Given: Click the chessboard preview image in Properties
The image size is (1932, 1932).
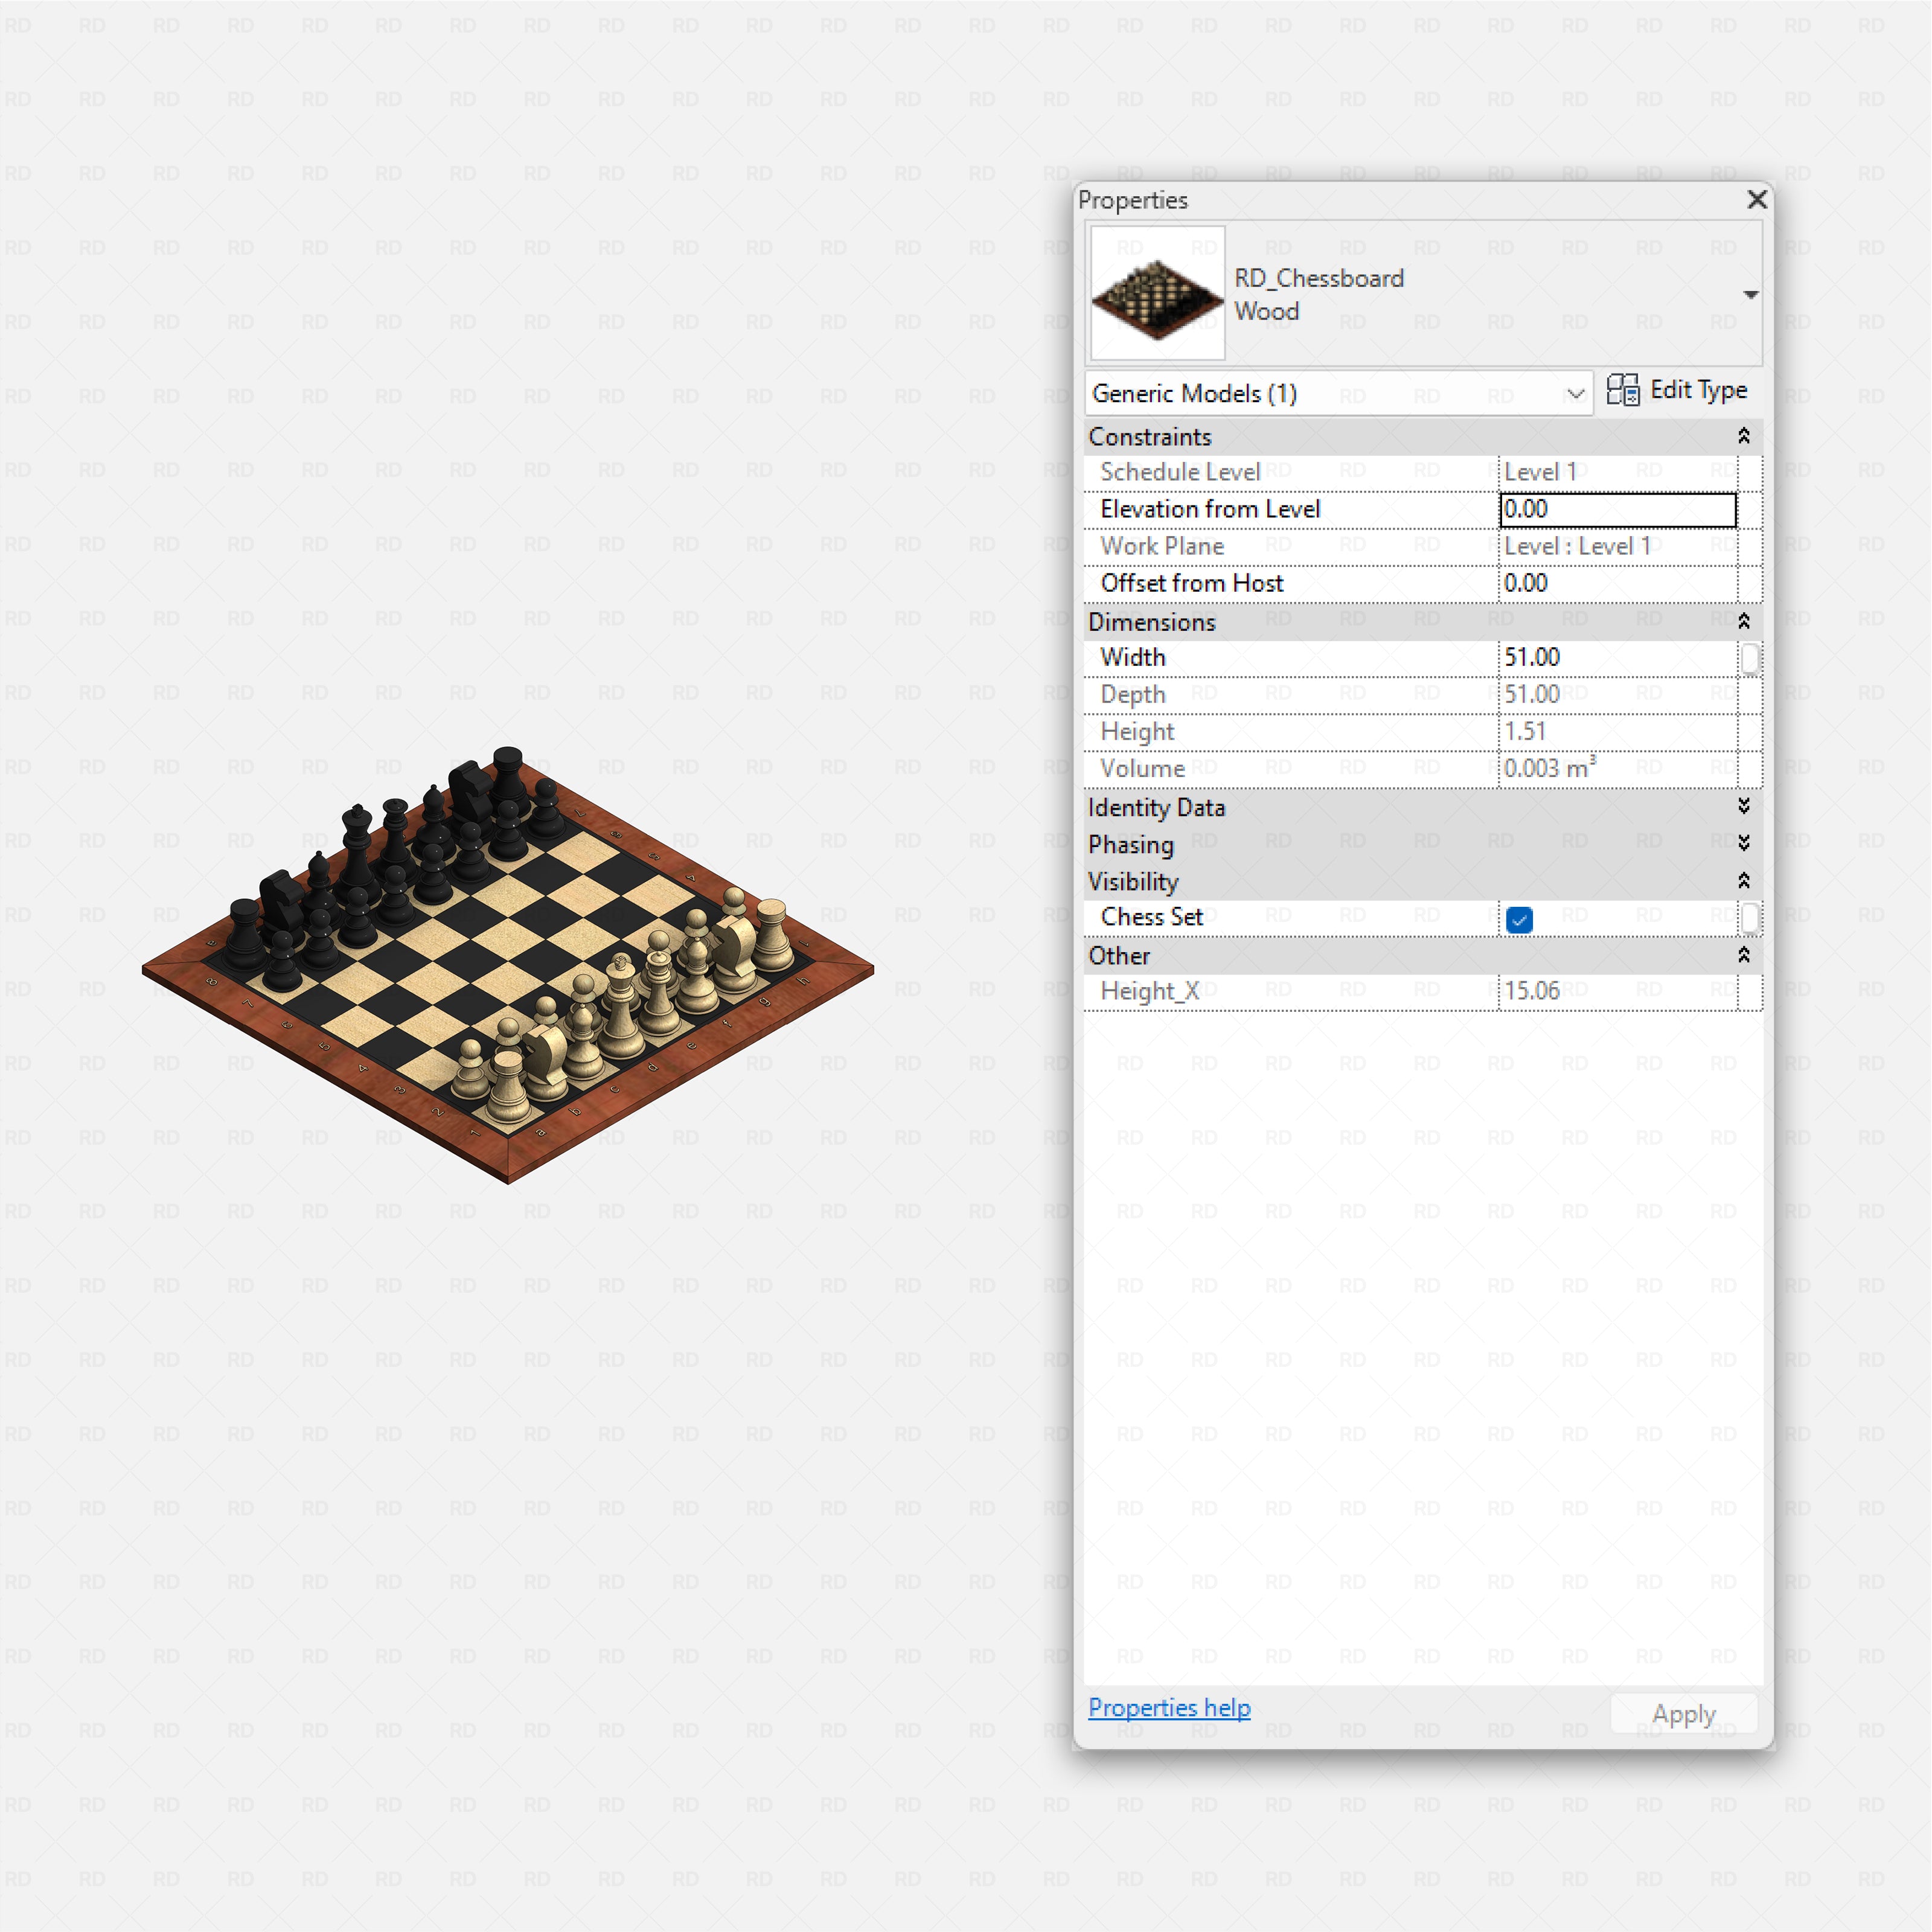Looking at the screenshot, I should pyautogui.click(x=1157, y=292).
